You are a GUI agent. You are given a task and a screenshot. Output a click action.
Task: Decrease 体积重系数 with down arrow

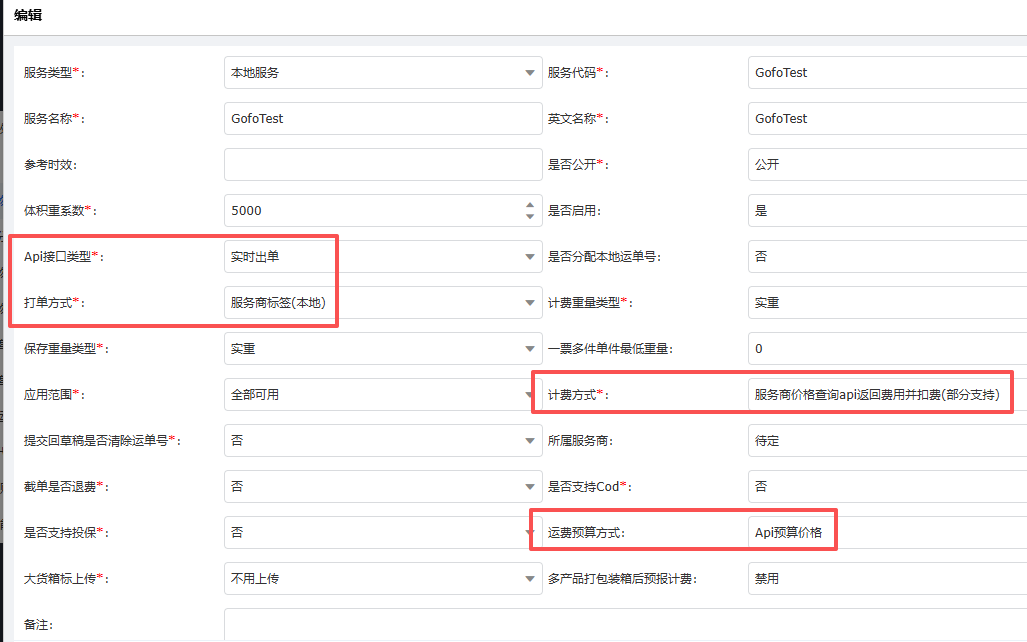(x=530, y=216)
